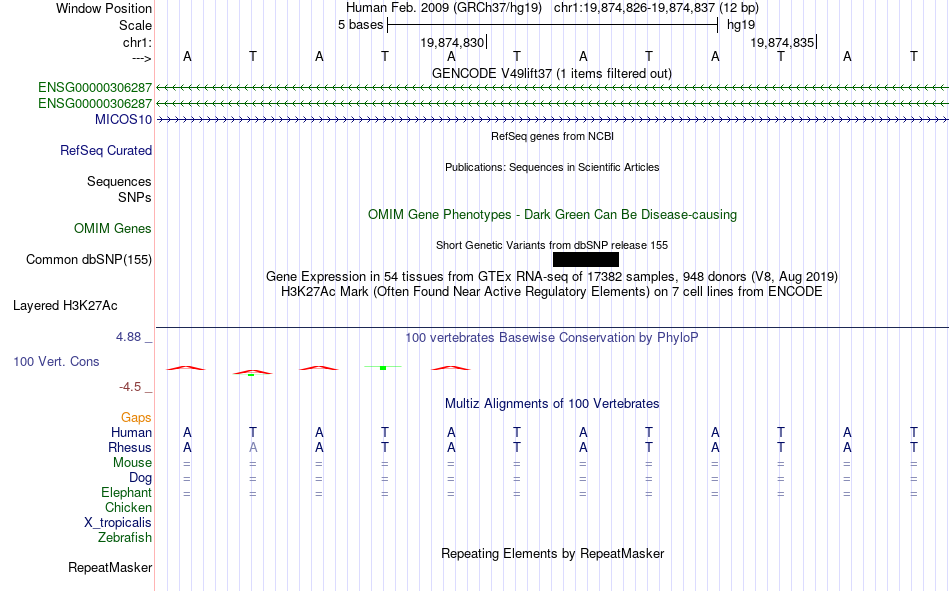Open the GENCODE V49lift37 track title
The height and width of the screenshot is (591, 950).
pyautogui.click(x=551, y=73)
